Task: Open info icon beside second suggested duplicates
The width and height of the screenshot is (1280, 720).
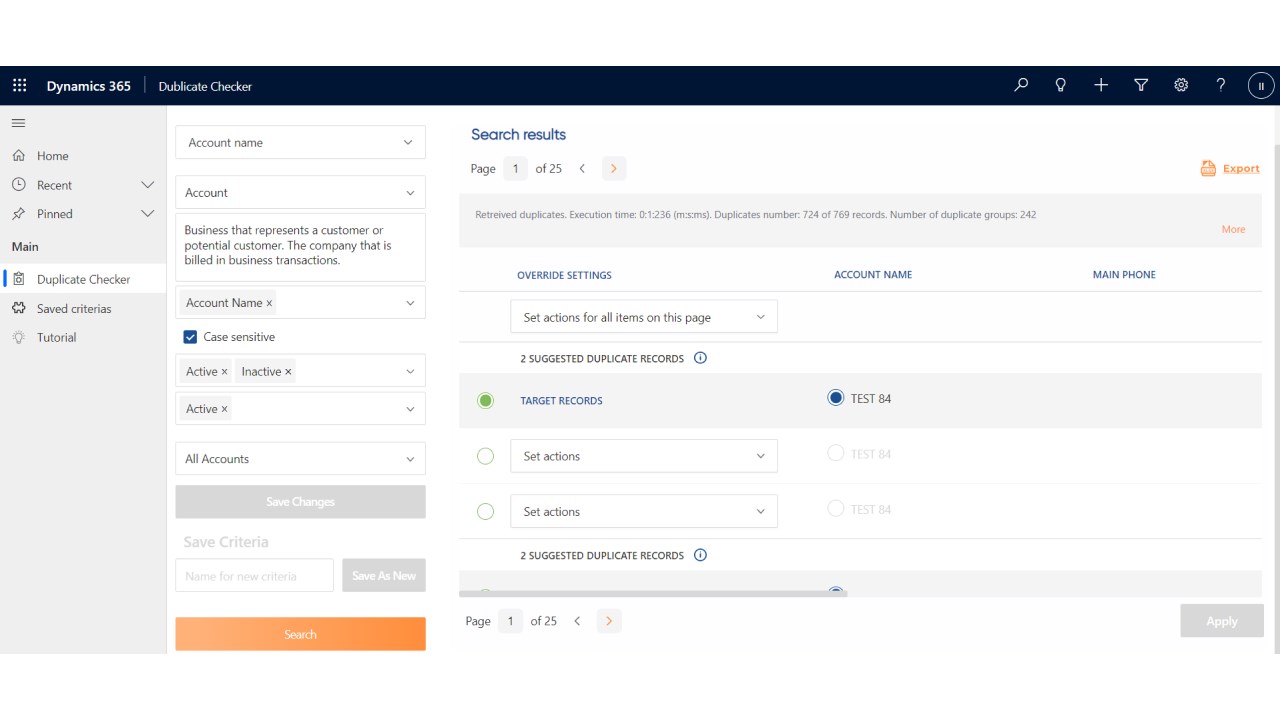Action: (x=700, y=555)
